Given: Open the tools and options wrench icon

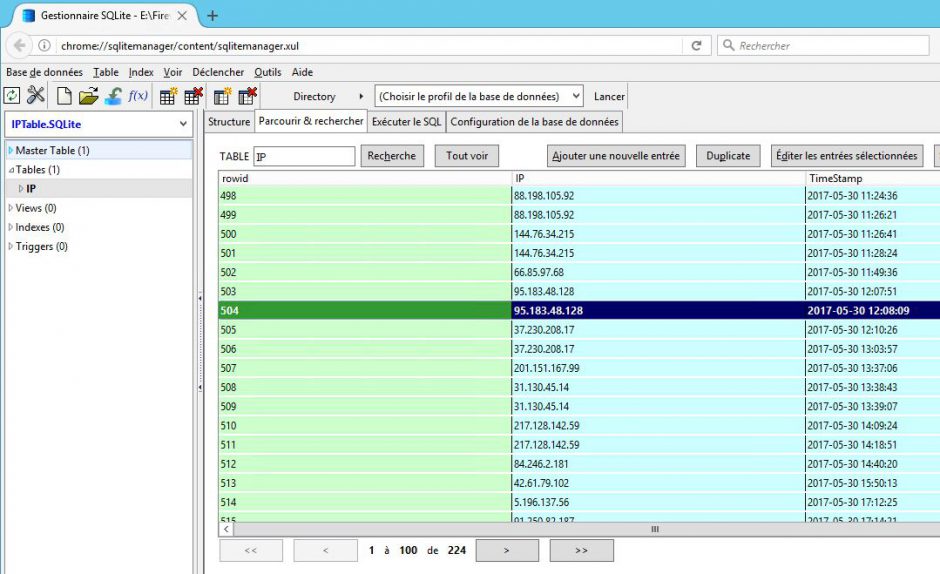Looking at the screenshot, I should (36, 96).
